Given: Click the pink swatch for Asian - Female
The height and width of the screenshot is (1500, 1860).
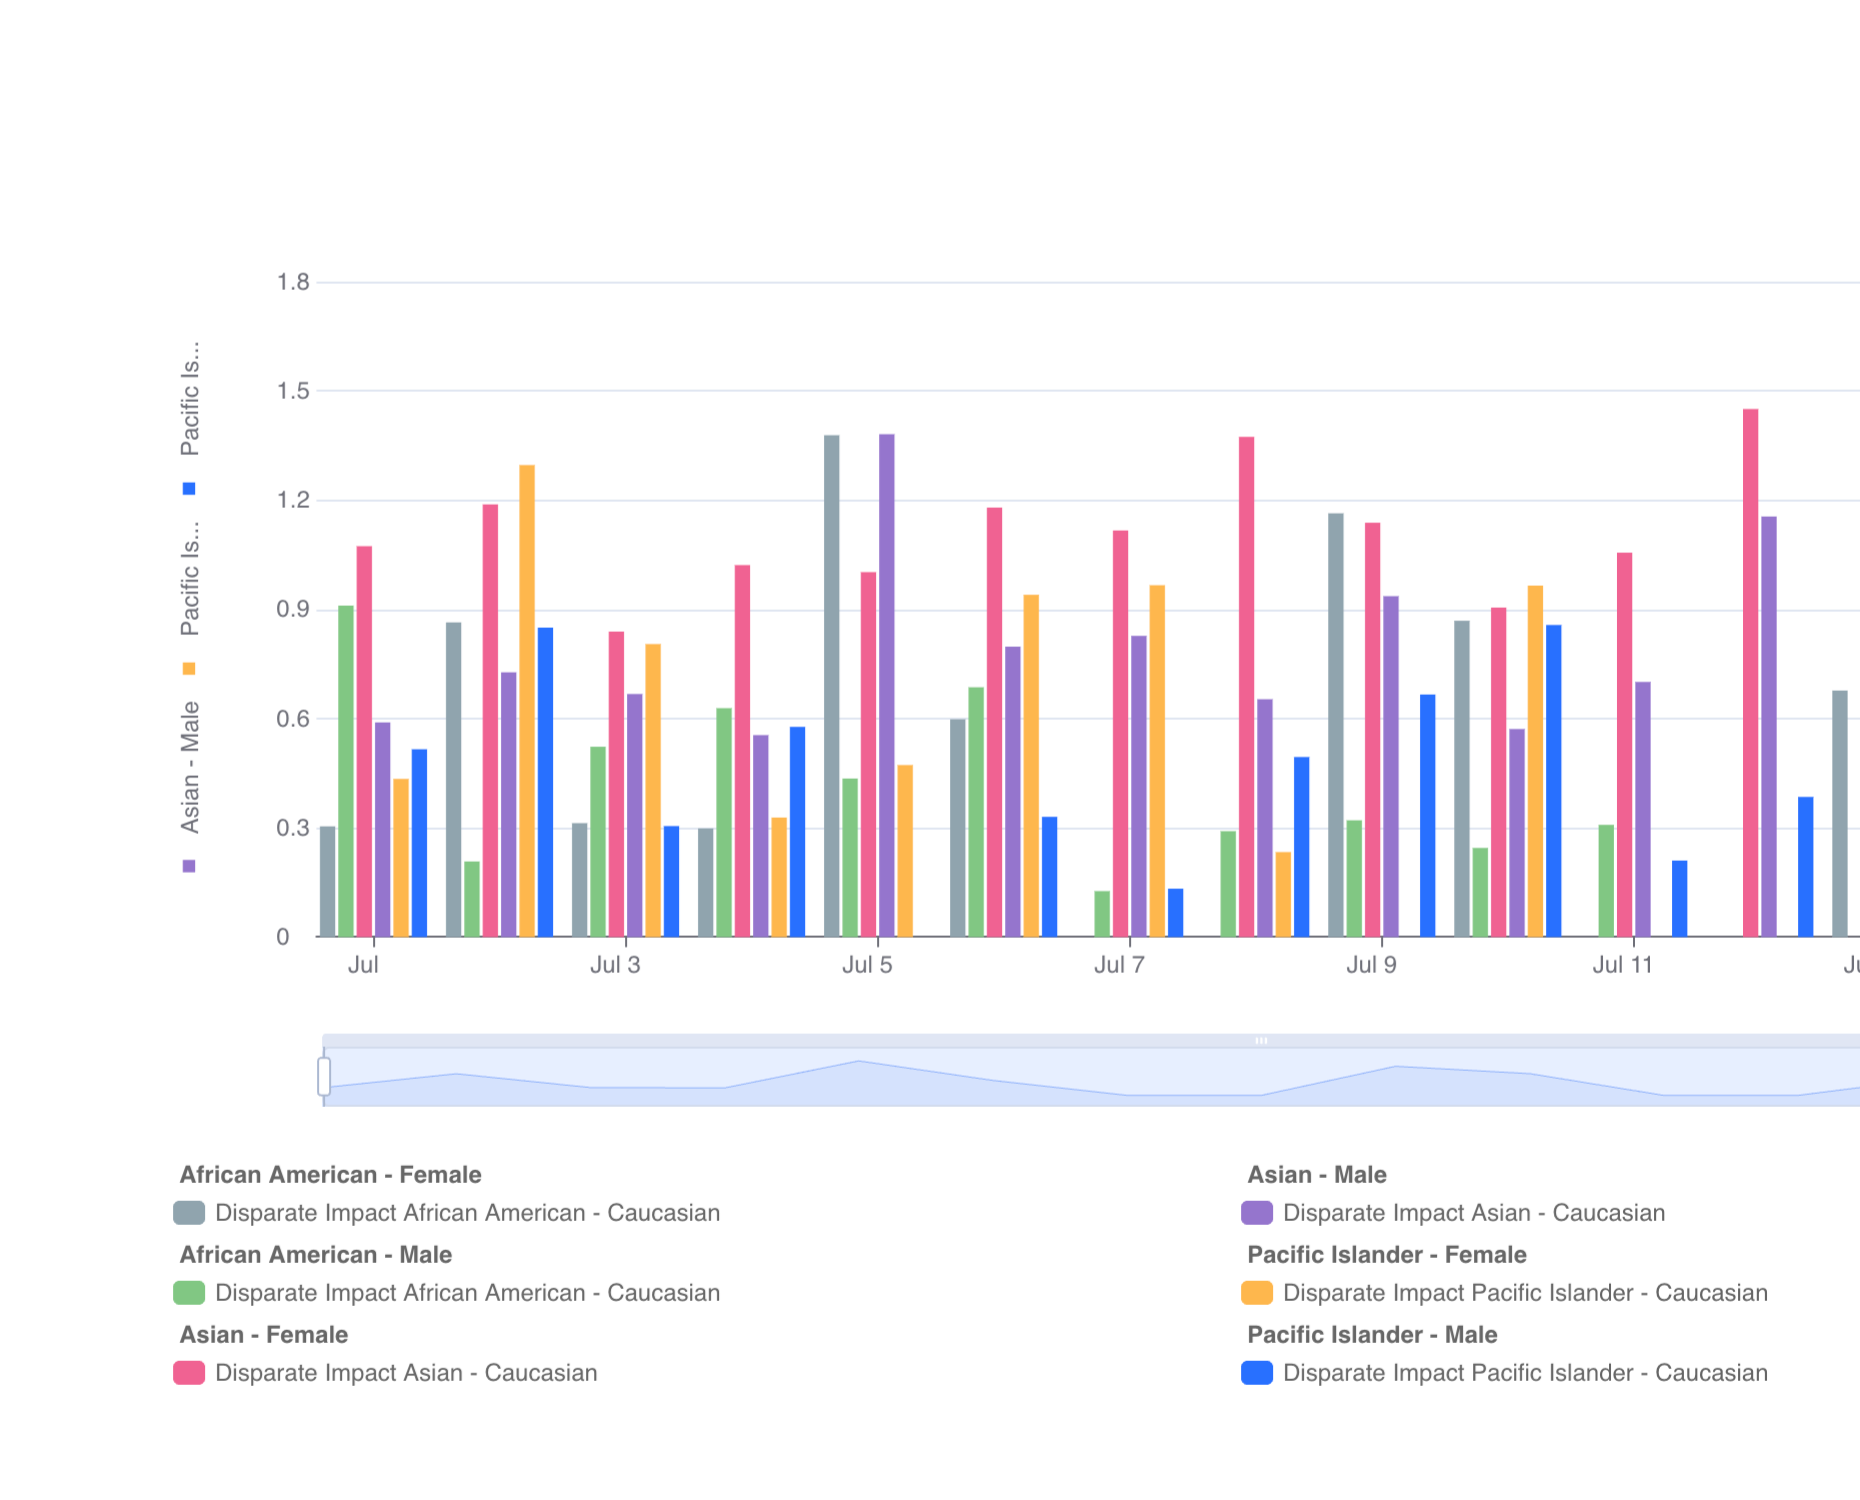Looking at the screenshot, I should [189, 1372].
